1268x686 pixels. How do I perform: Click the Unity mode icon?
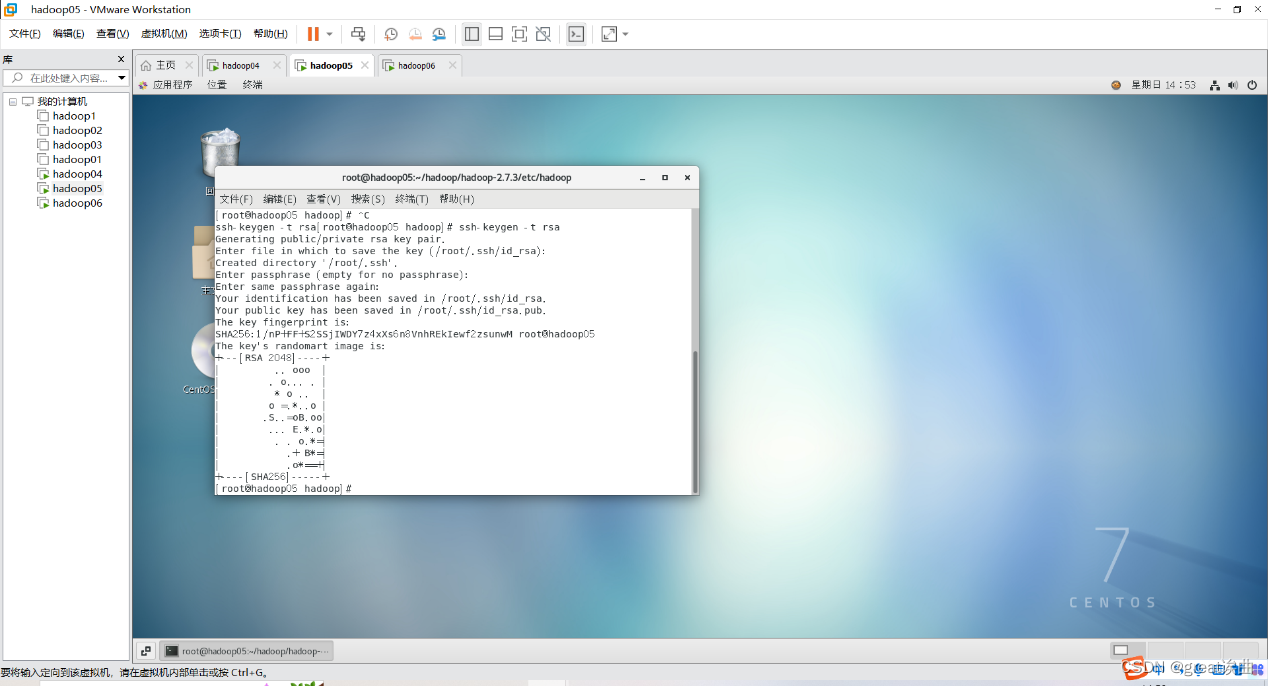click(x=543, y=34)
